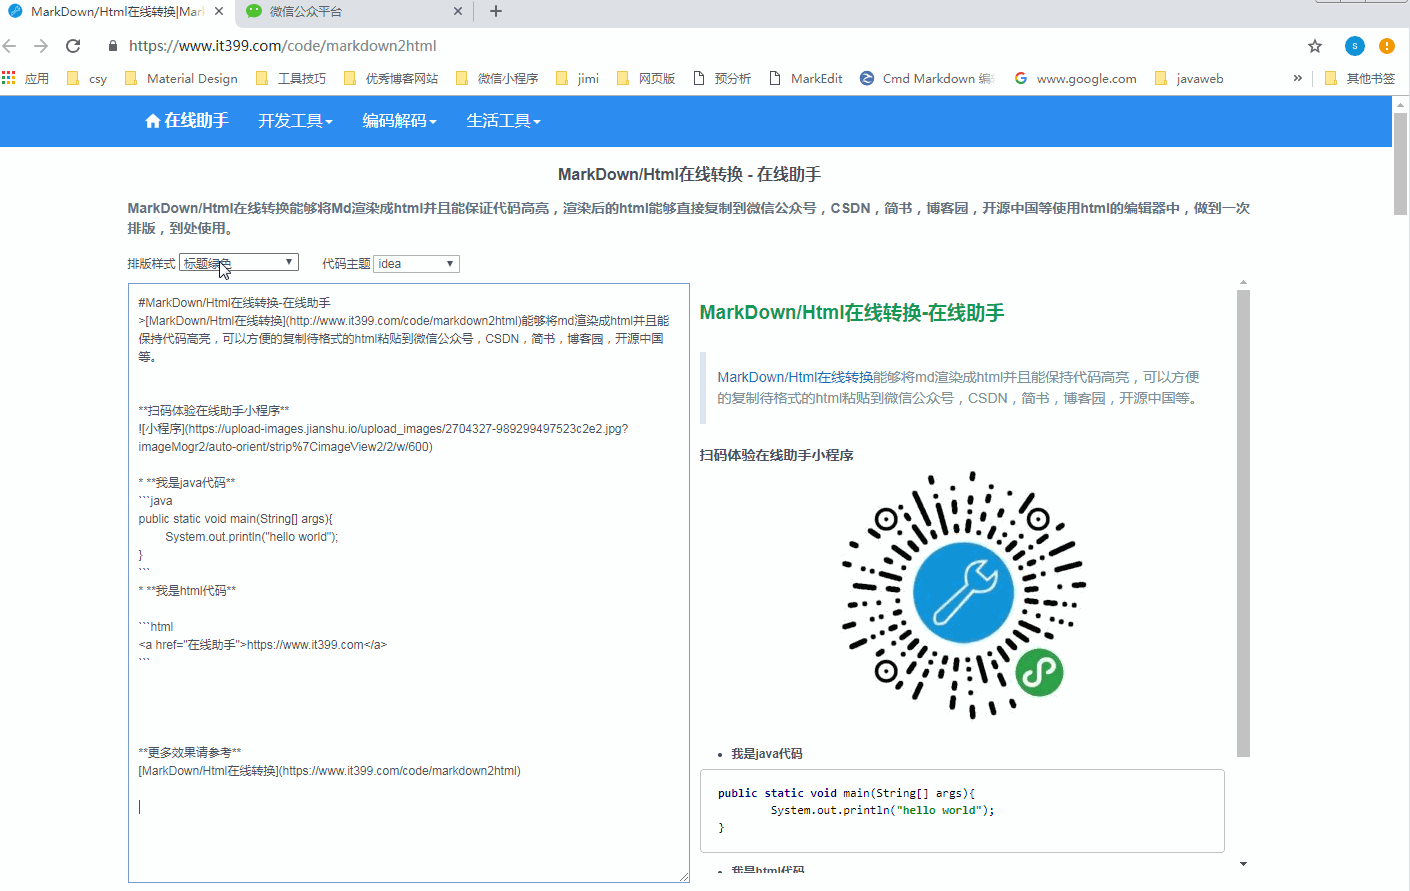Expand the 编码解码 navbar dropdown
Image resolution: width=1410 pixels, height=891 pixels.
click(x=399, y=120)
